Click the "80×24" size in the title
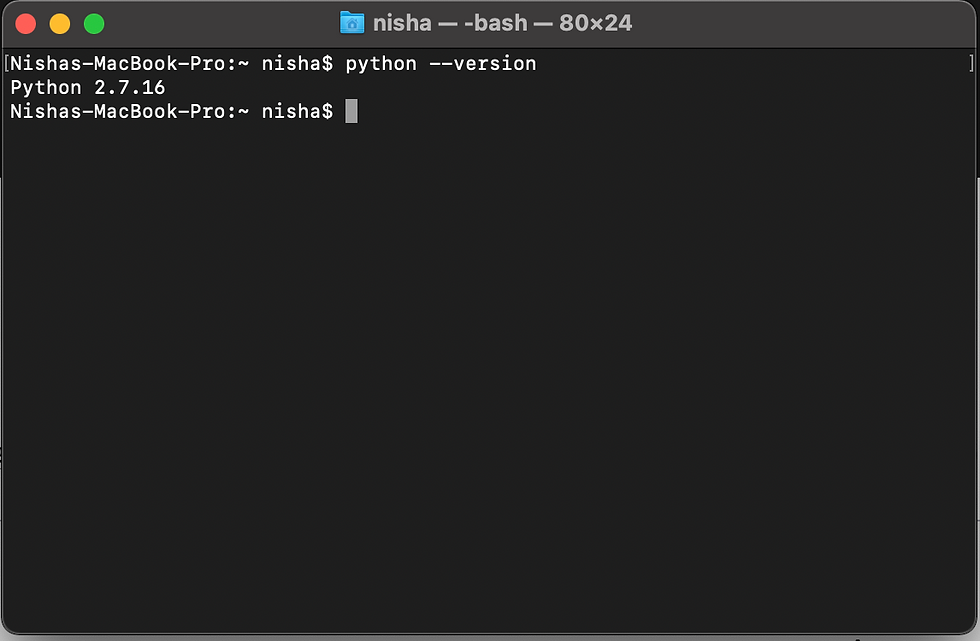This screenshot has height=641, width=980. (x=596, y=23)
